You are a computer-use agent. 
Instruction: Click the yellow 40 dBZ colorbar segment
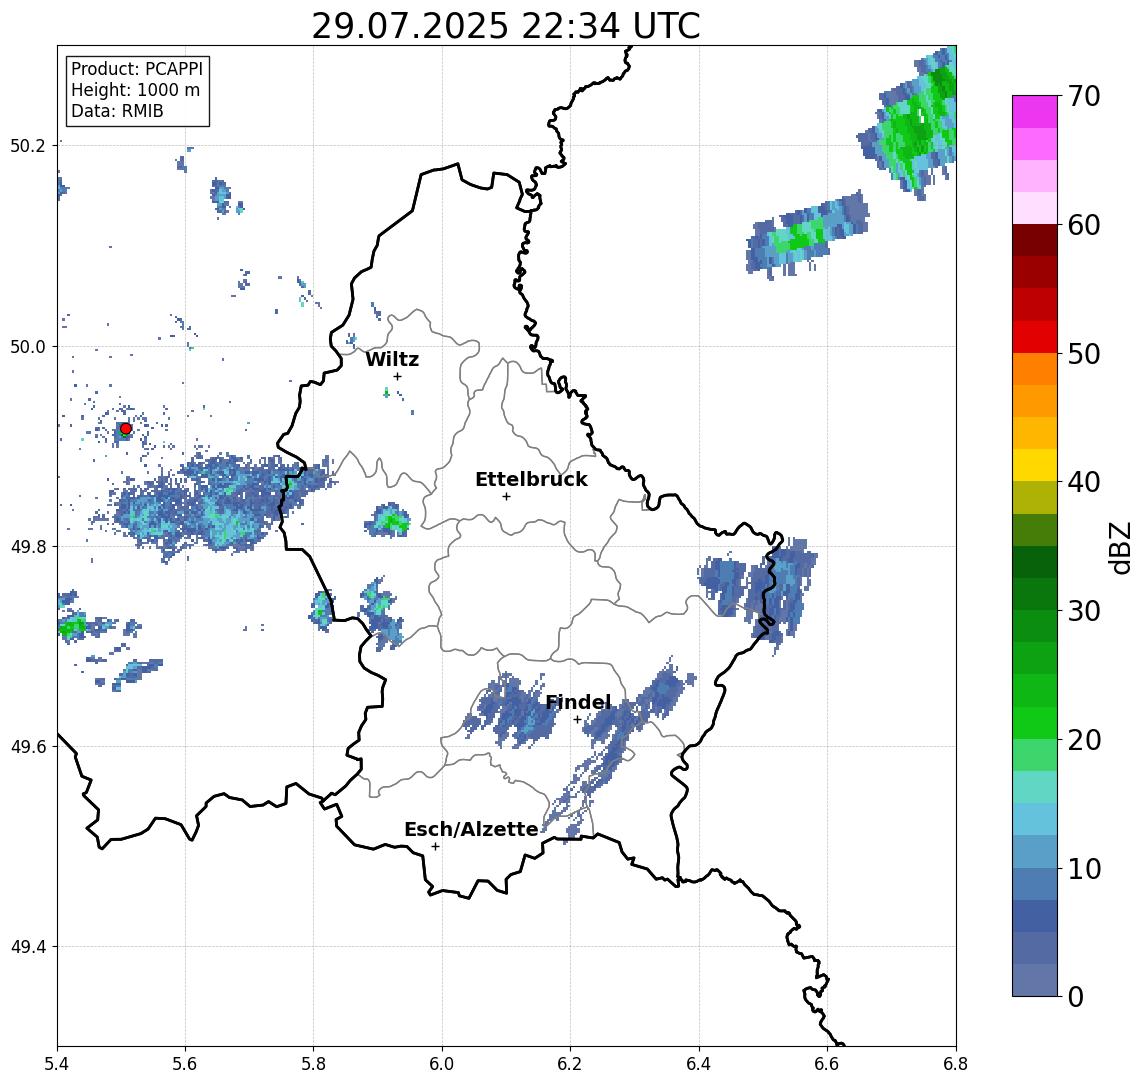[1035, 465]
